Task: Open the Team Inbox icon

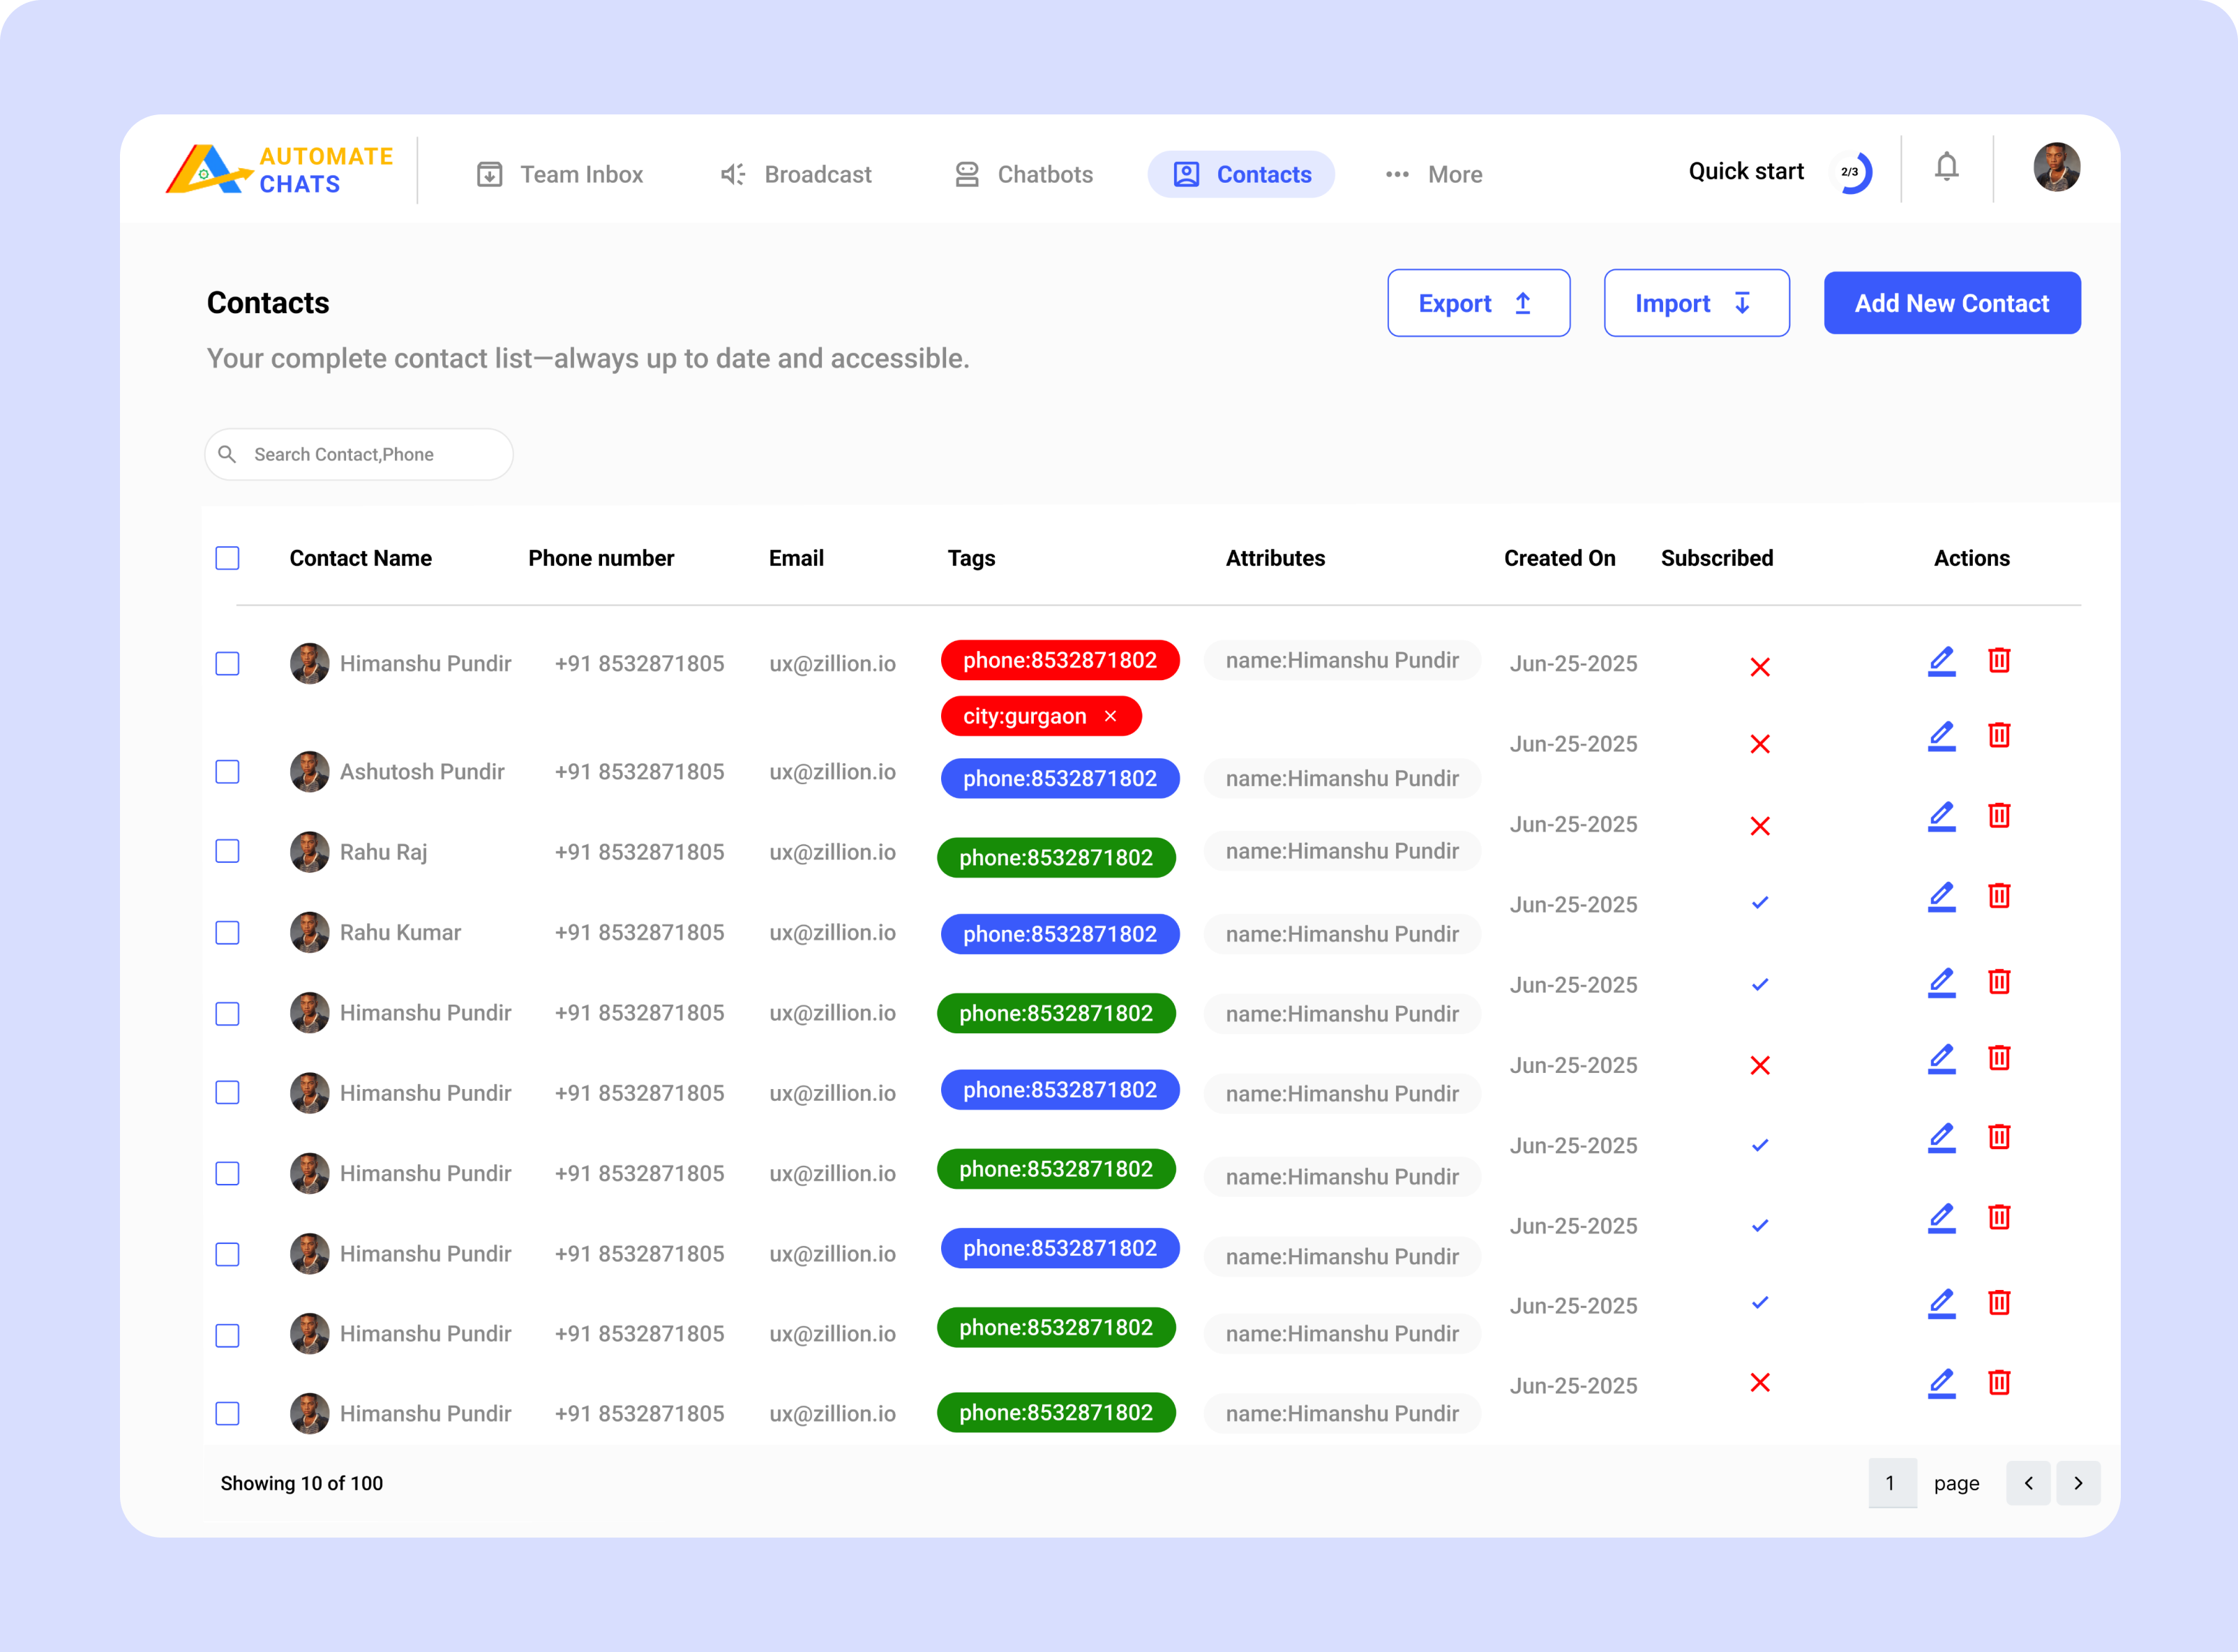Action: tap(489, 173)
